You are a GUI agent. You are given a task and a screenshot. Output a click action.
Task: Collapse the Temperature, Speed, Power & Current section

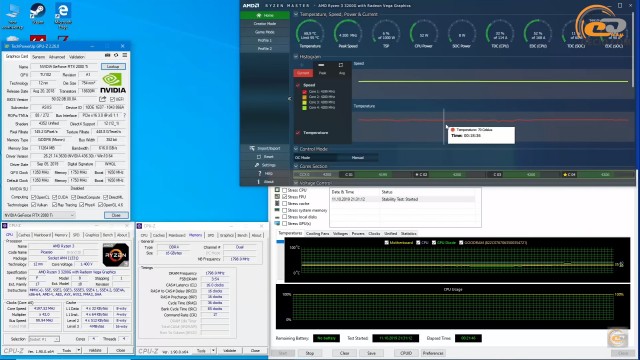pos(296,14)
